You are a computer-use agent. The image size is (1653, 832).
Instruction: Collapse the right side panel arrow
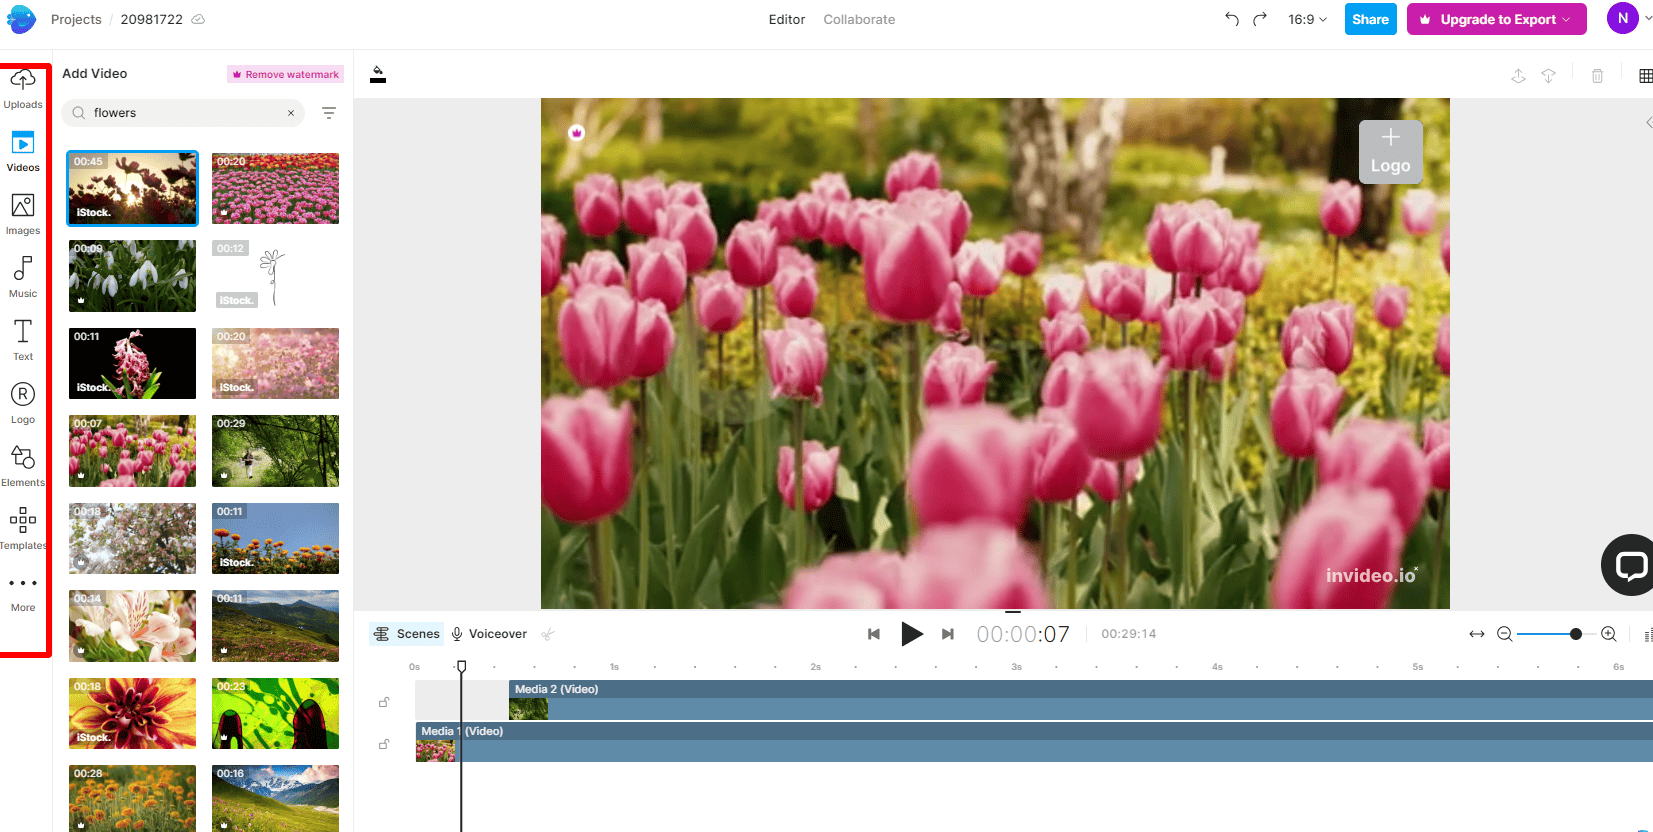pyautogui.click(x=1648, y=123)
